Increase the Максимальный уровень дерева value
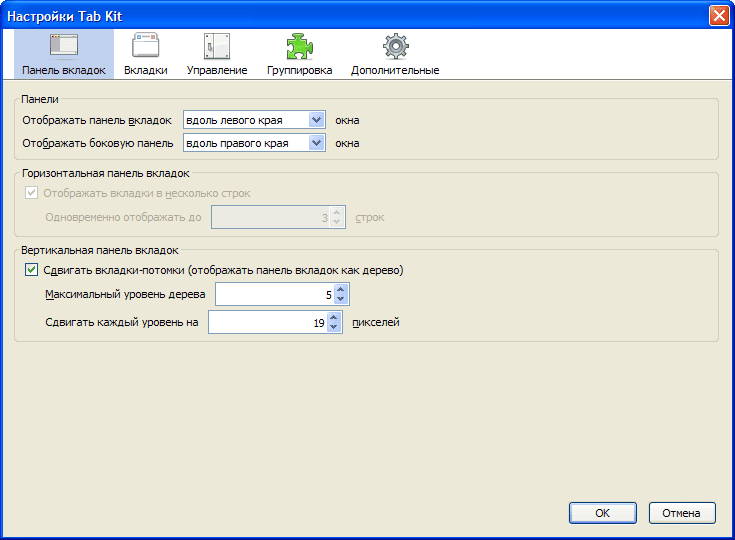Screen dimensions: 735x540 click(341, 289)
